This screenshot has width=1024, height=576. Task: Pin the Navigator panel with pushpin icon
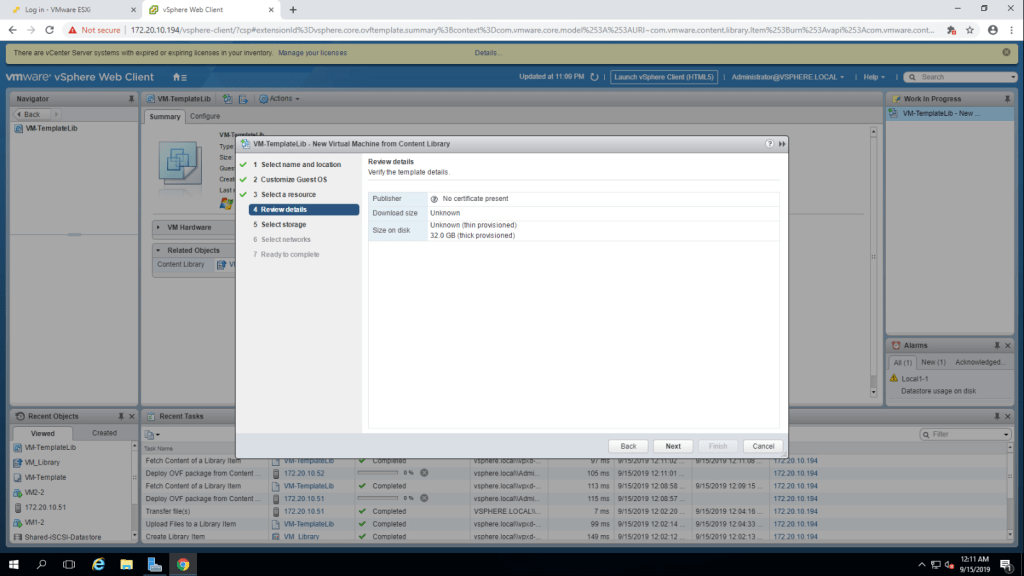(x=131, y=99)
